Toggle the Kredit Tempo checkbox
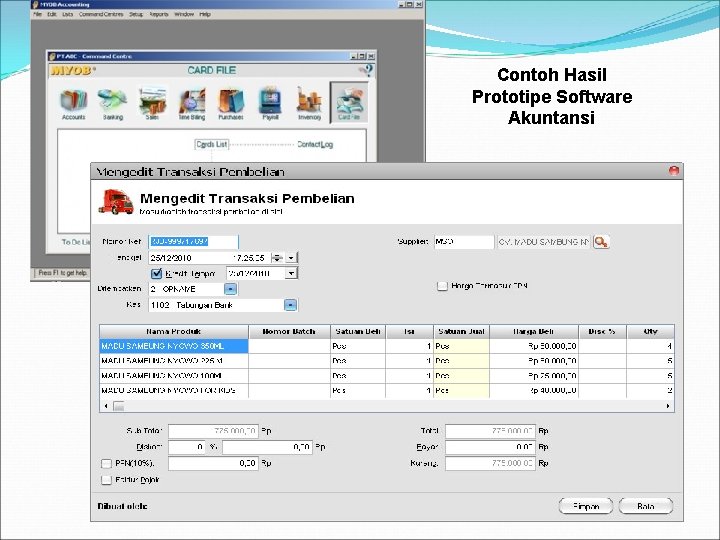 point(156,274)
